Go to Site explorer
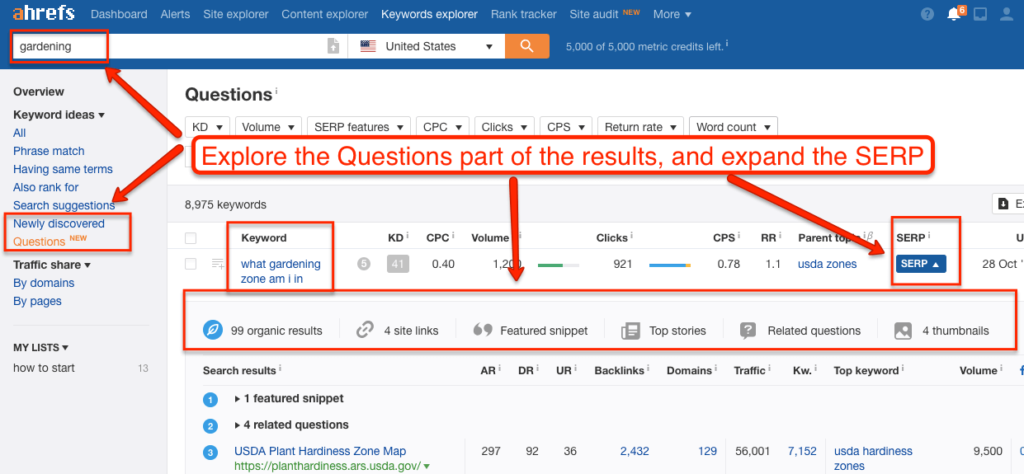The height and width of the screenshot is (474, 1024). [x=236, y=14]
